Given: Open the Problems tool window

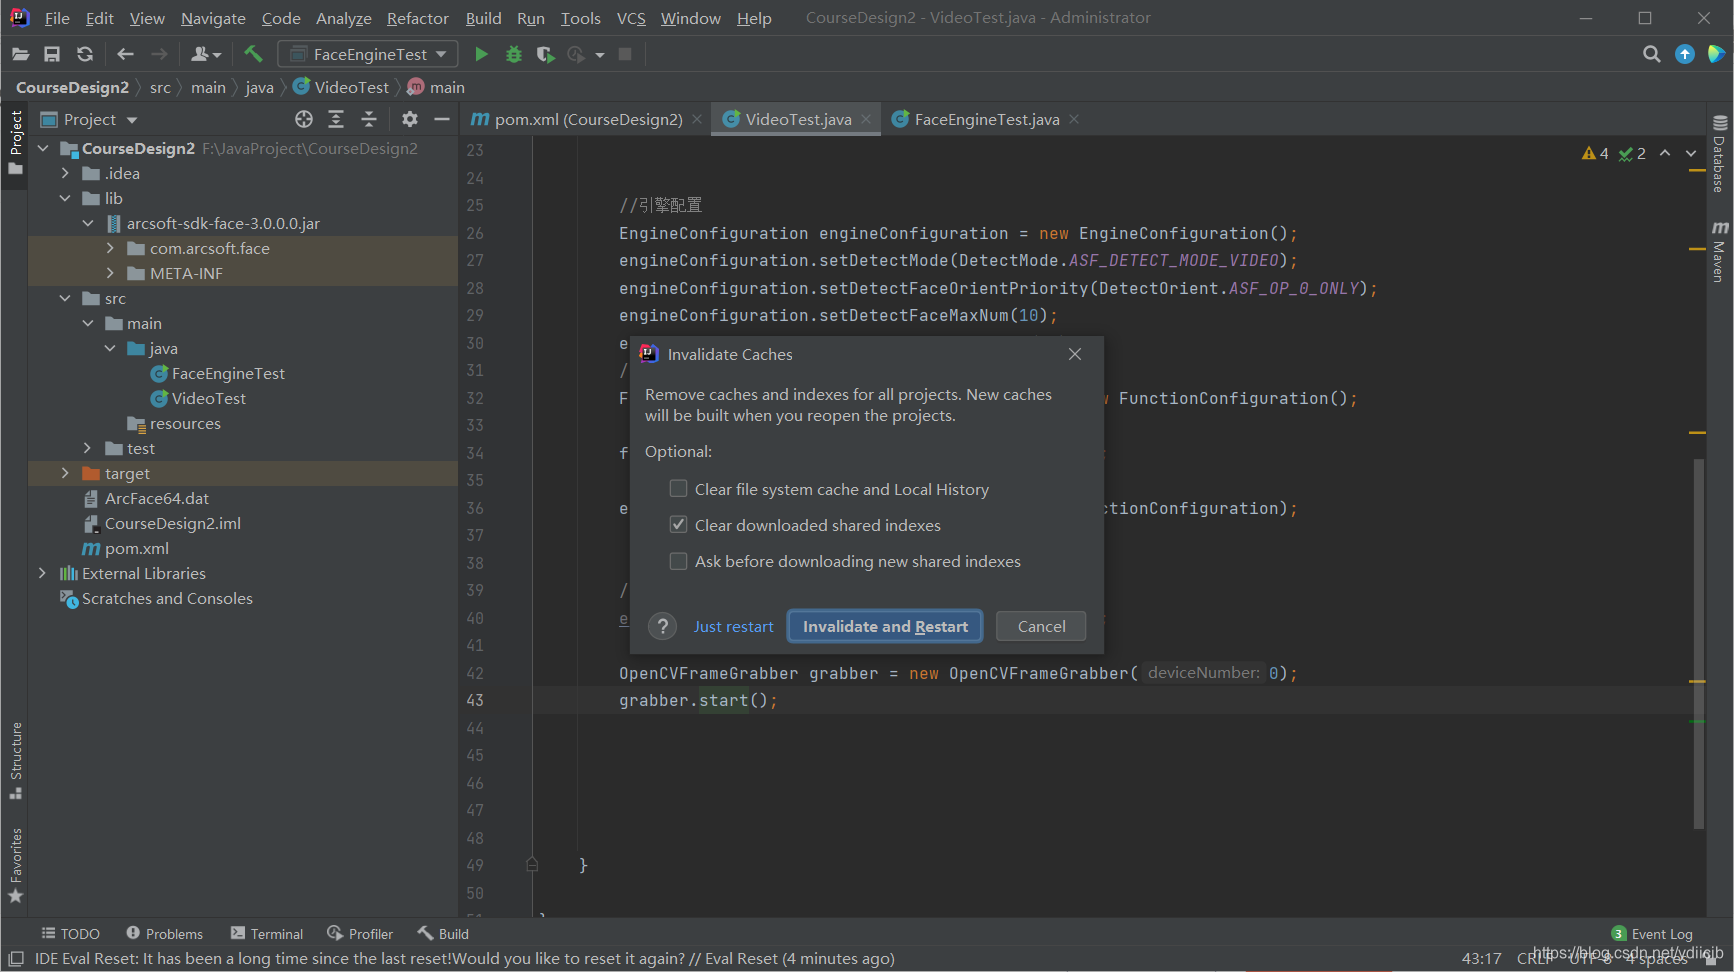Looking at the screenshot, I should (164, 934).
